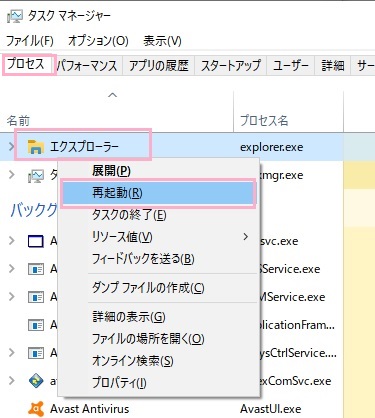Choose タスクの終了(E) in context menu
Viewport: 375px width, 418px height.
pos(158,215)
